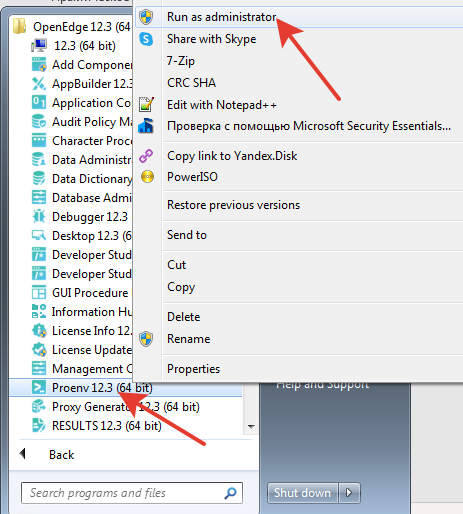Click the magnifier search icon
This screenshot has width=463, height=514.
coord(230,493)
